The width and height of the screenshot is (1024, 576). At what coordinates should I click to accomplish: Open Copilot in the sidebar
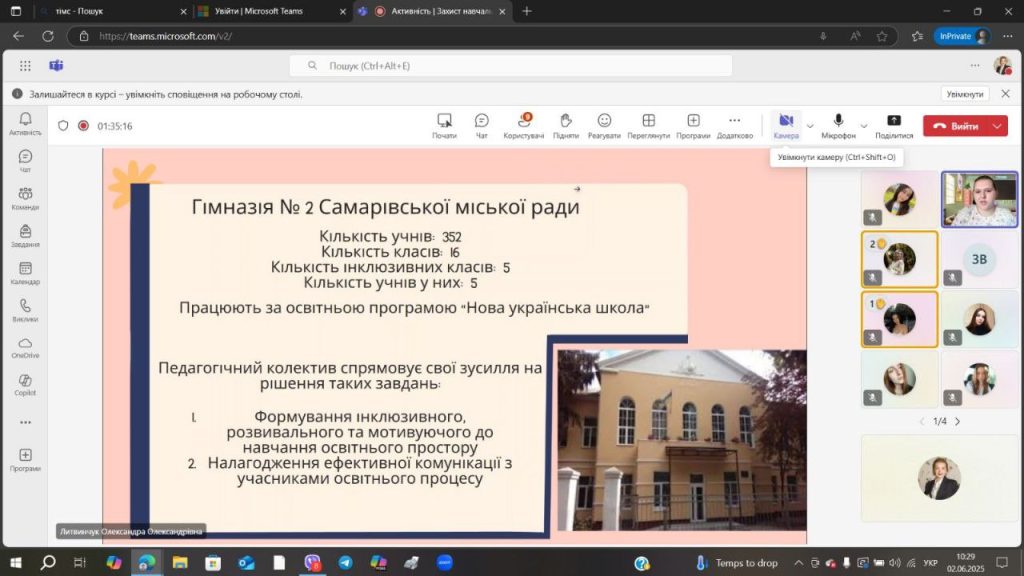[x=25, y=385]
